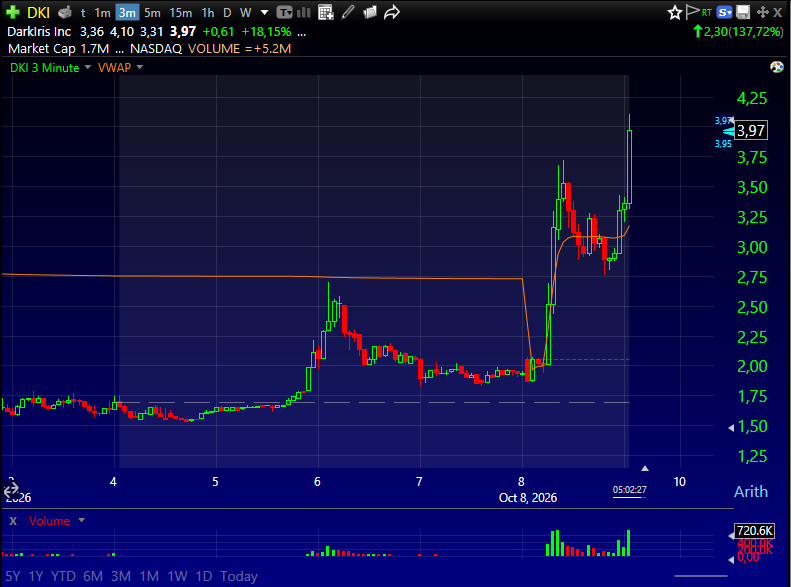Select the 5Y time span

(13, 576)
